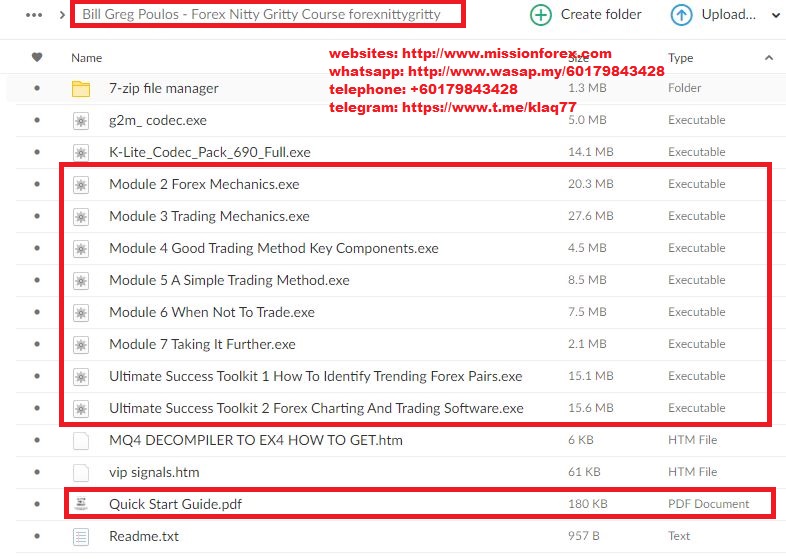Screen dimensions: 786x559
Task: Click the Module 2 Forex Mechanics.exe icon
Action: coord(81,184)
